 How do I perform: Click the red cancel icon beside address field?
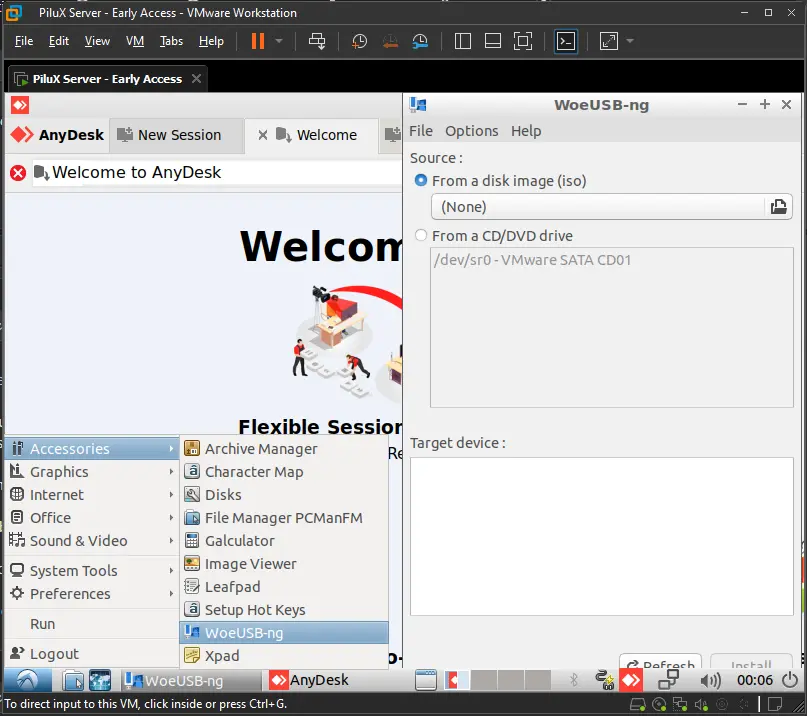(x=18, y=172)
